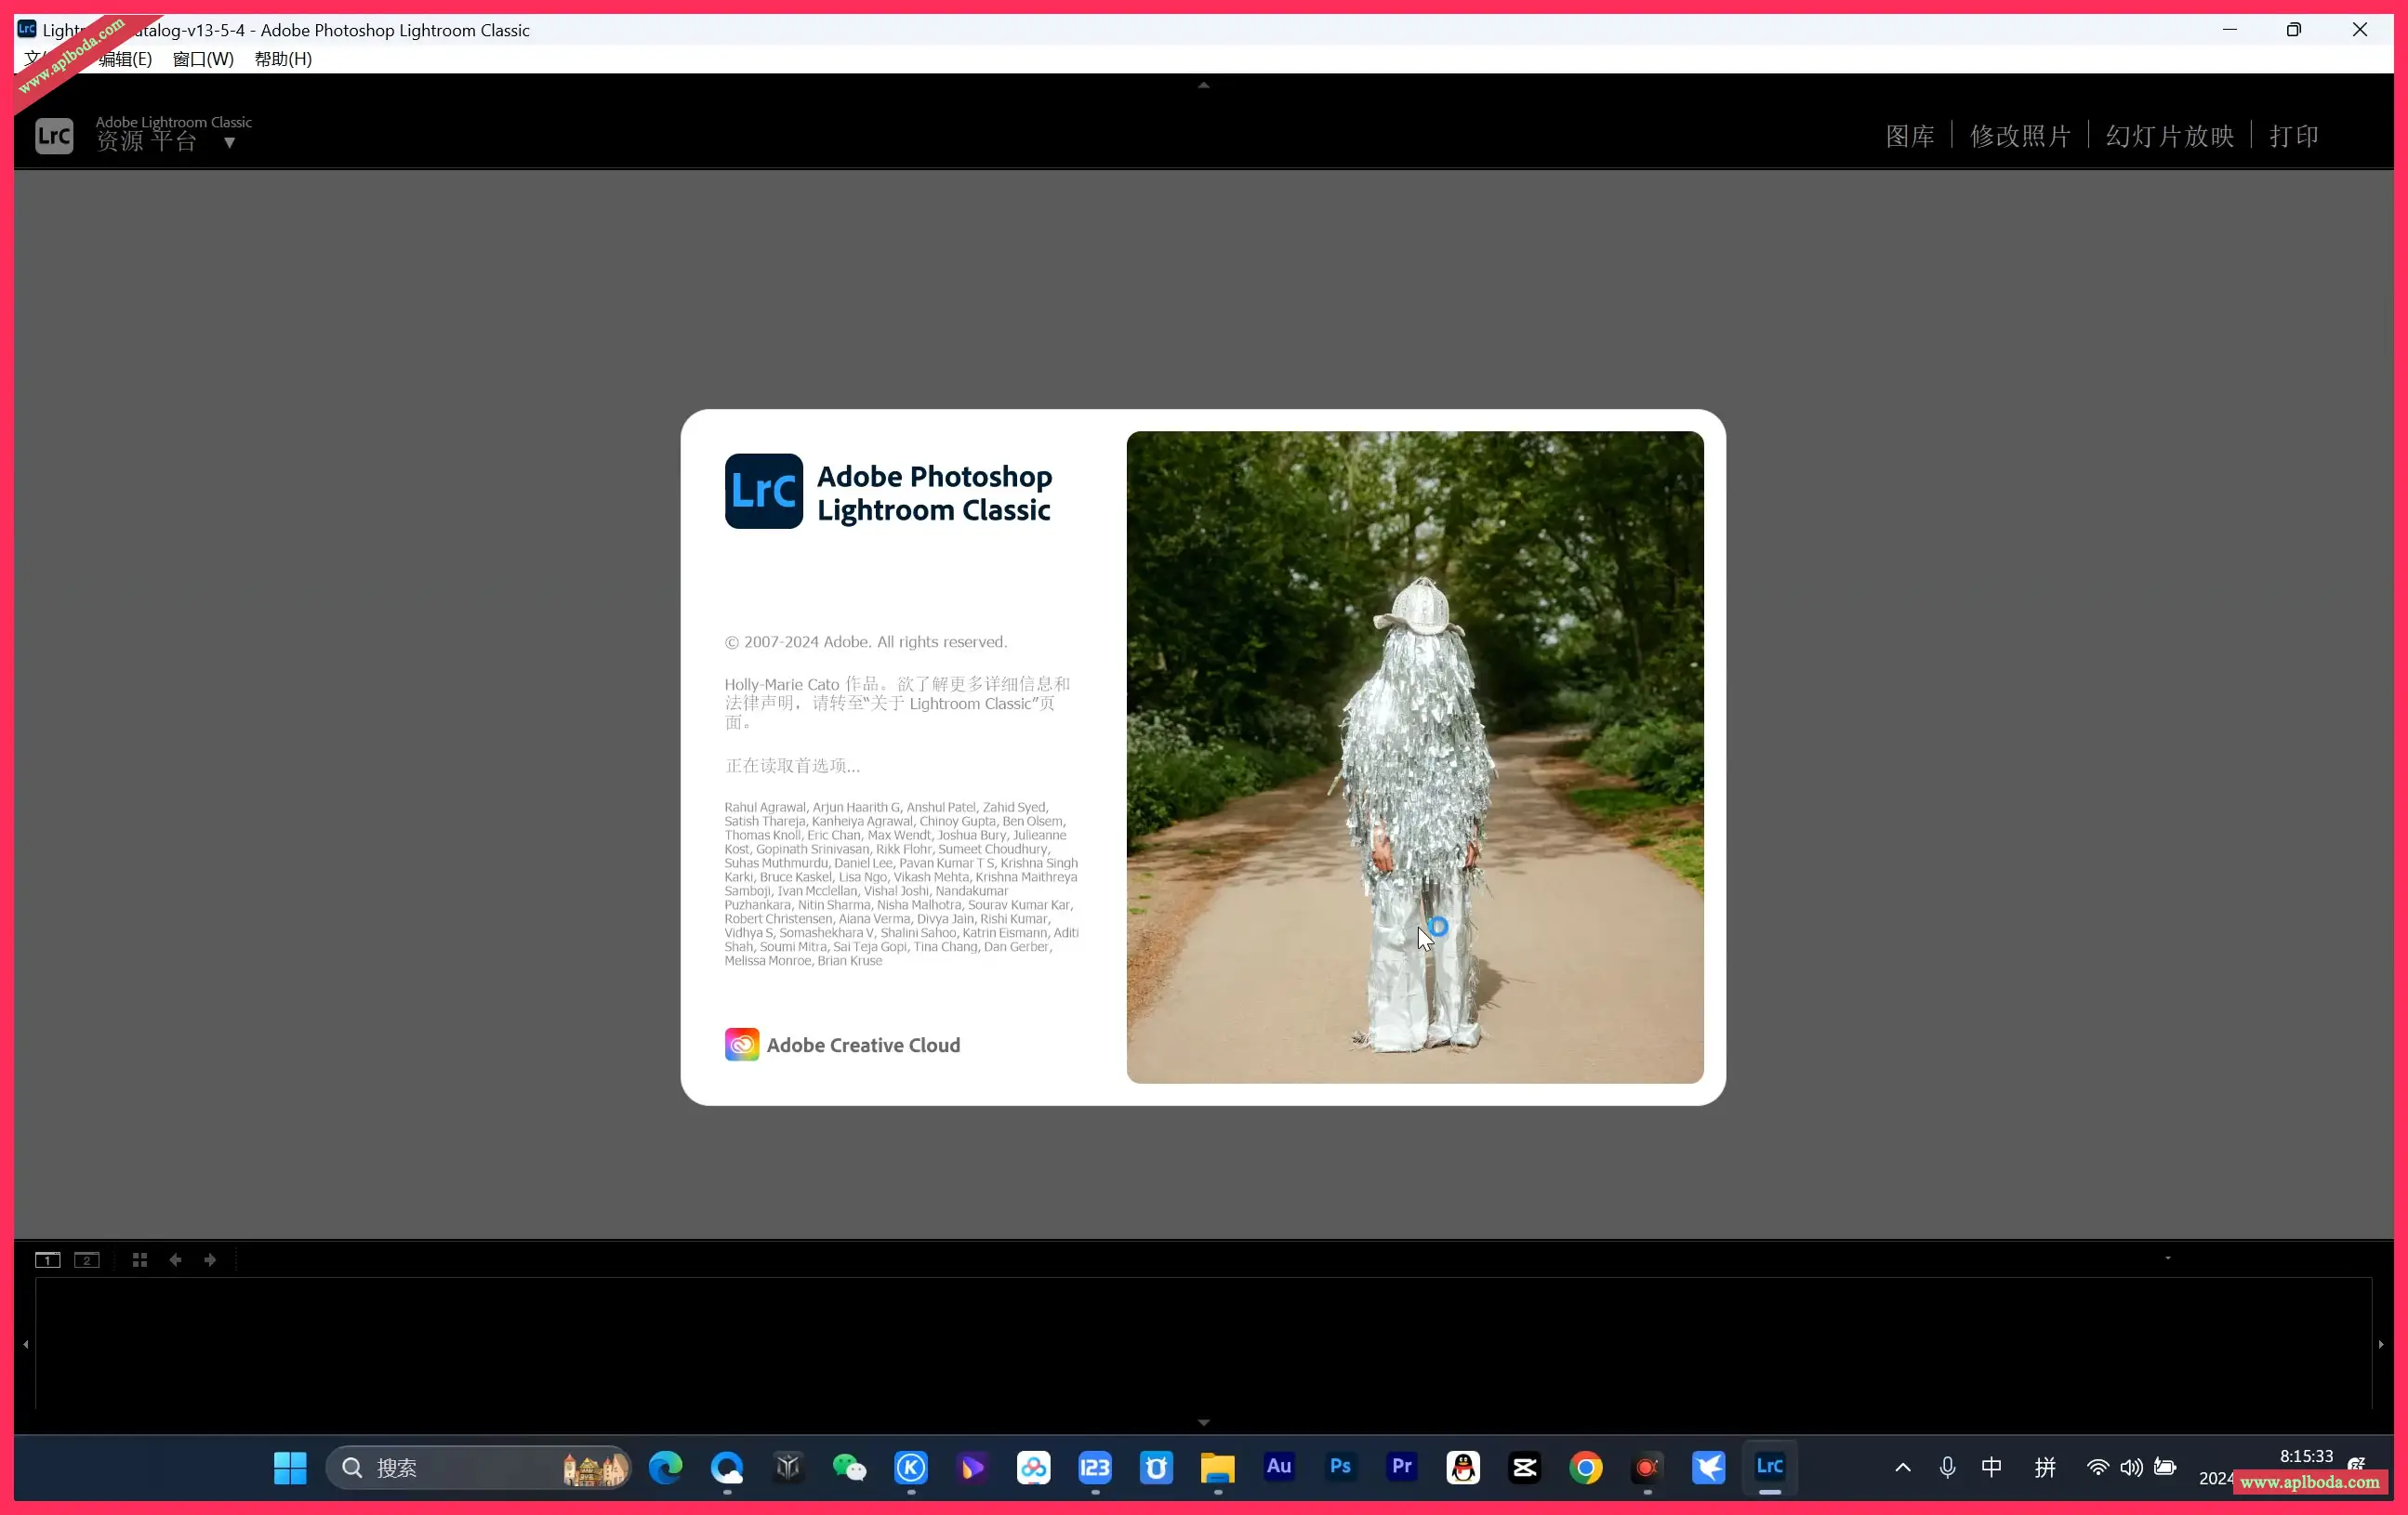Switch to the 图库 module
Image resolution: width=2408 pixels, height=1515 pixels.
pos(1910,136)
